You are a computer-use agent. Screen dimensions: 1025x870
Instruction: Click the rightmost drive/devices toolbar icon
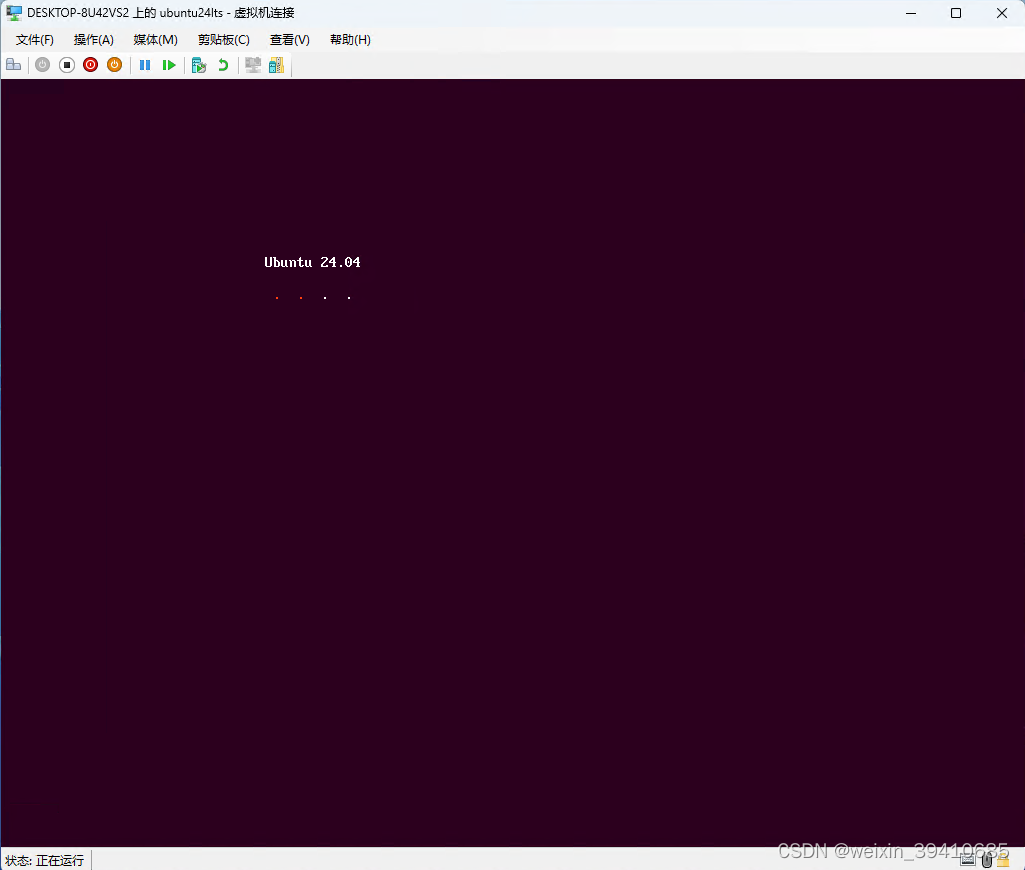point(276,64)
